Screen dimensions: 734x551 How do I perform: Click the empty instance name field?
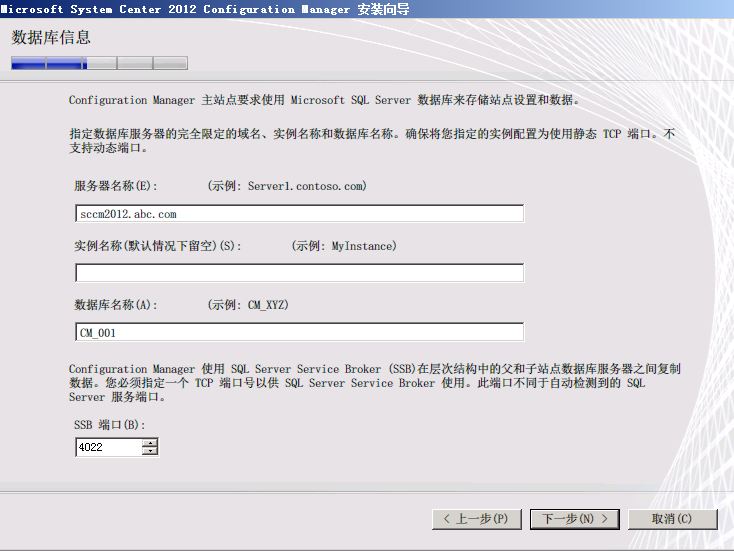(300, 272)
